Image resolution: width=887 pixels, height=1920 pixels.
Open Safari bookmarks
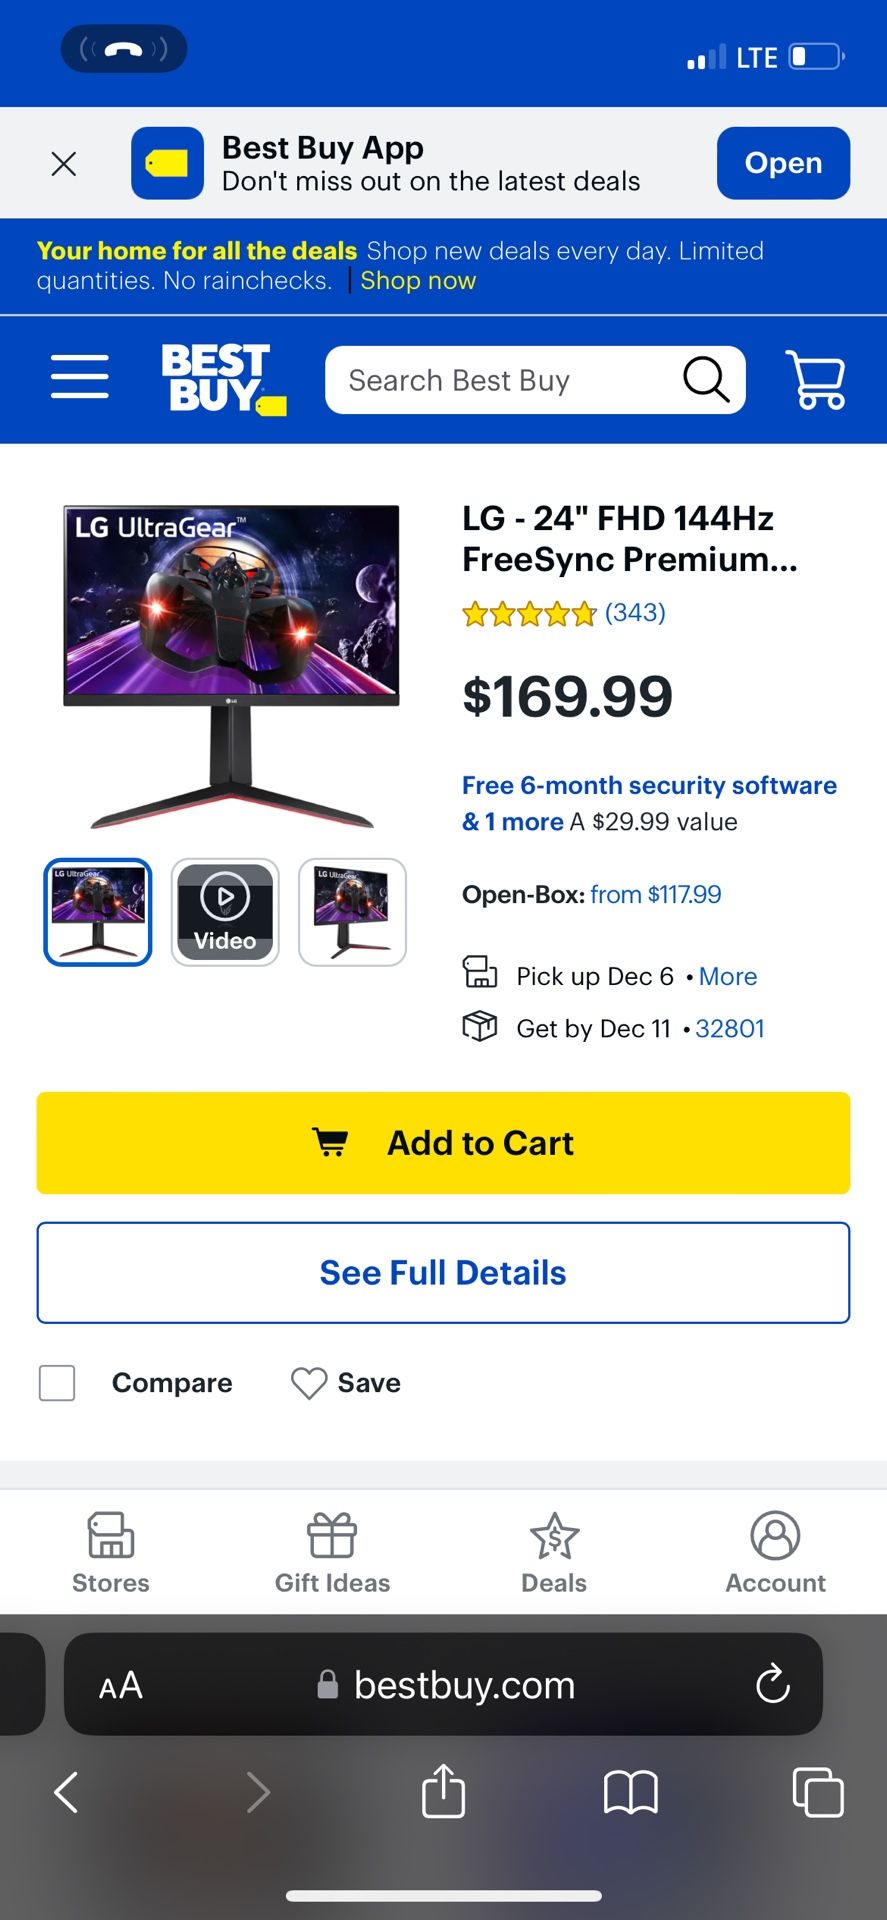coord(630,1791)
